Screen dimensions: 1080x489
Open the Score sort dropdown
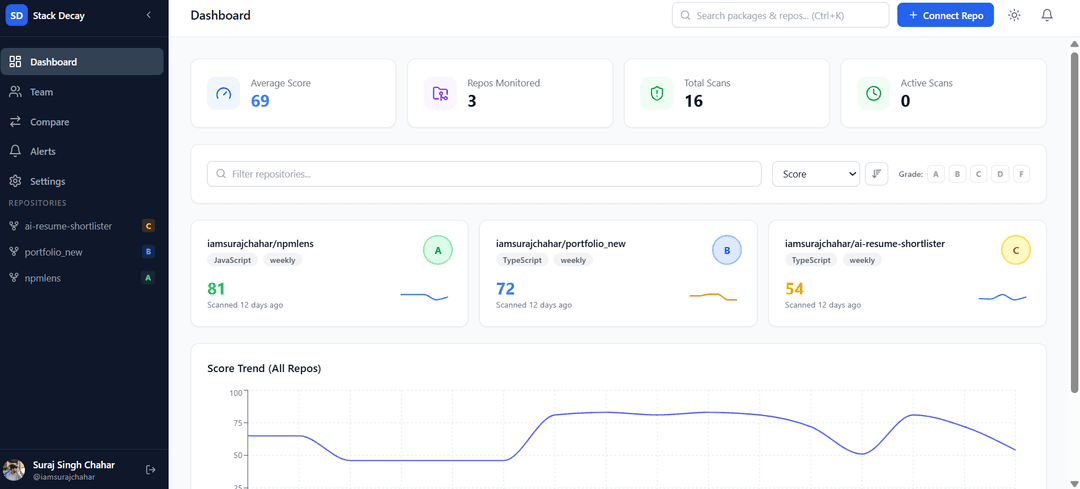tap(816, 174)
